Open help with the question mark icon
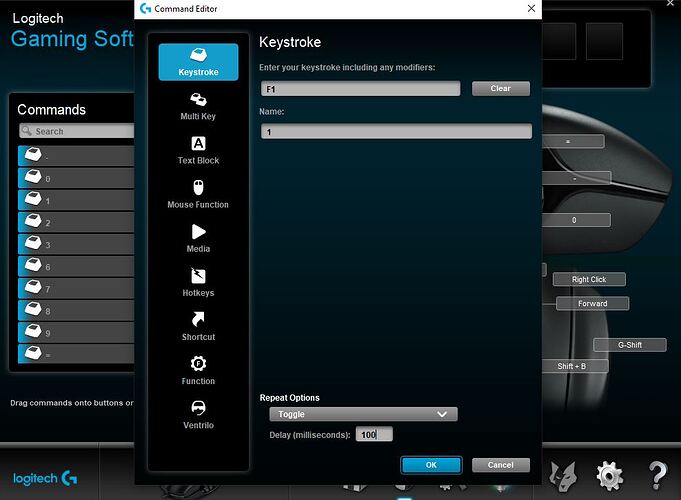 658,475
